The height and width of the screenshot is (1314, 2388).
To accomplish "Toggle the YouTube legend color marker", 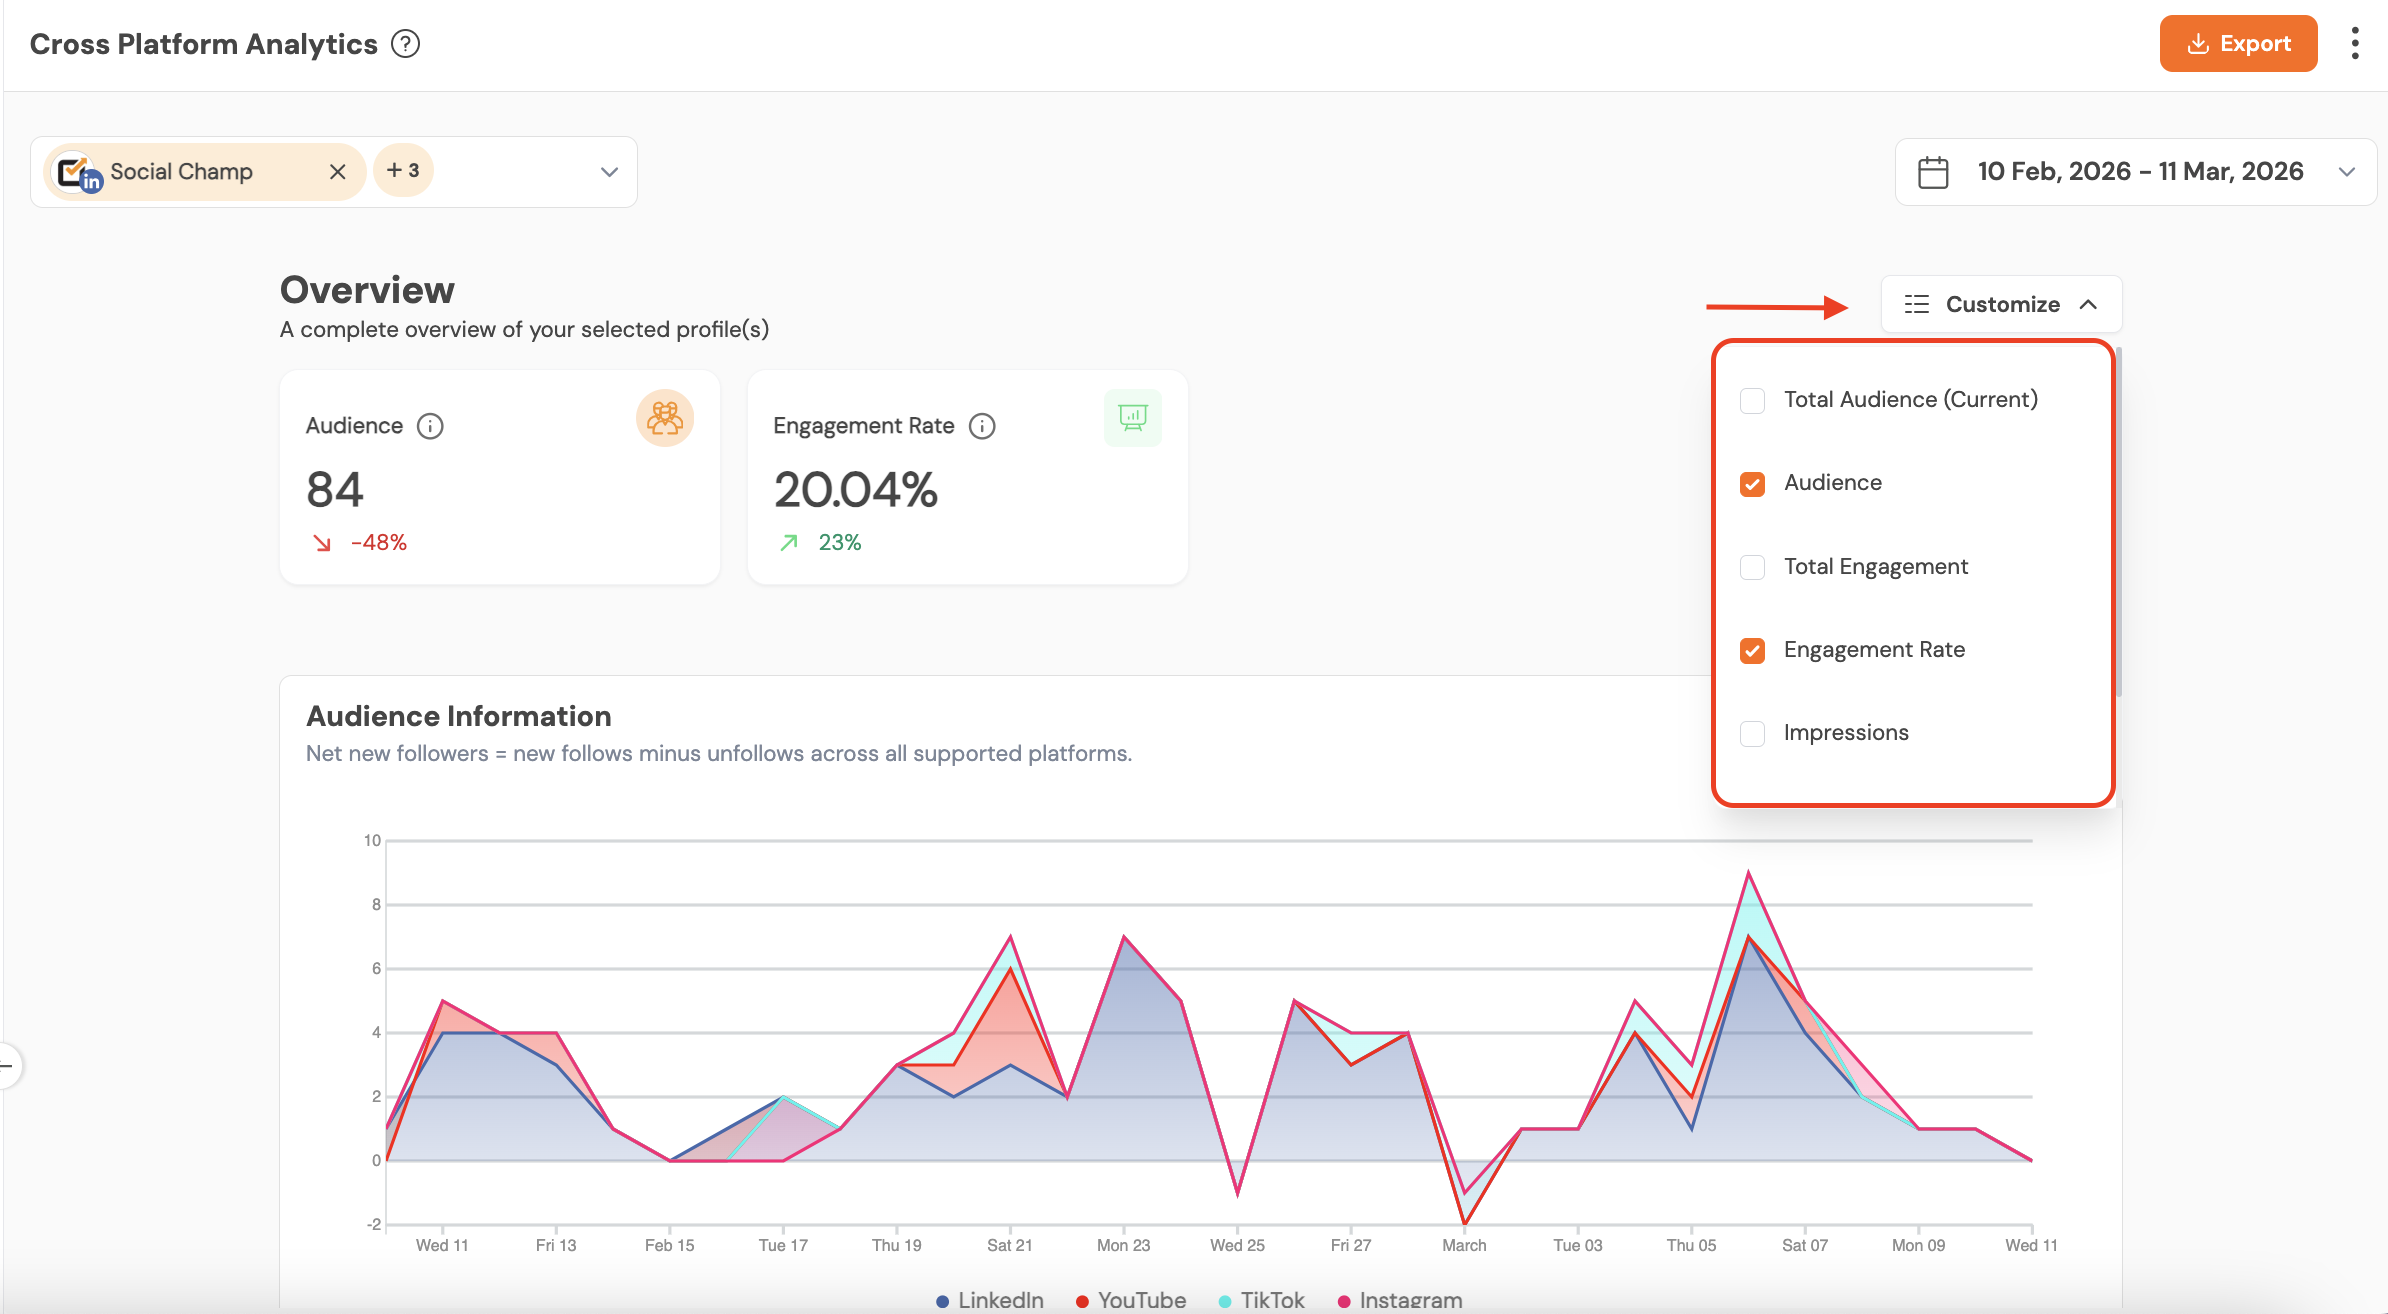I will (x=1082, y=1301).
